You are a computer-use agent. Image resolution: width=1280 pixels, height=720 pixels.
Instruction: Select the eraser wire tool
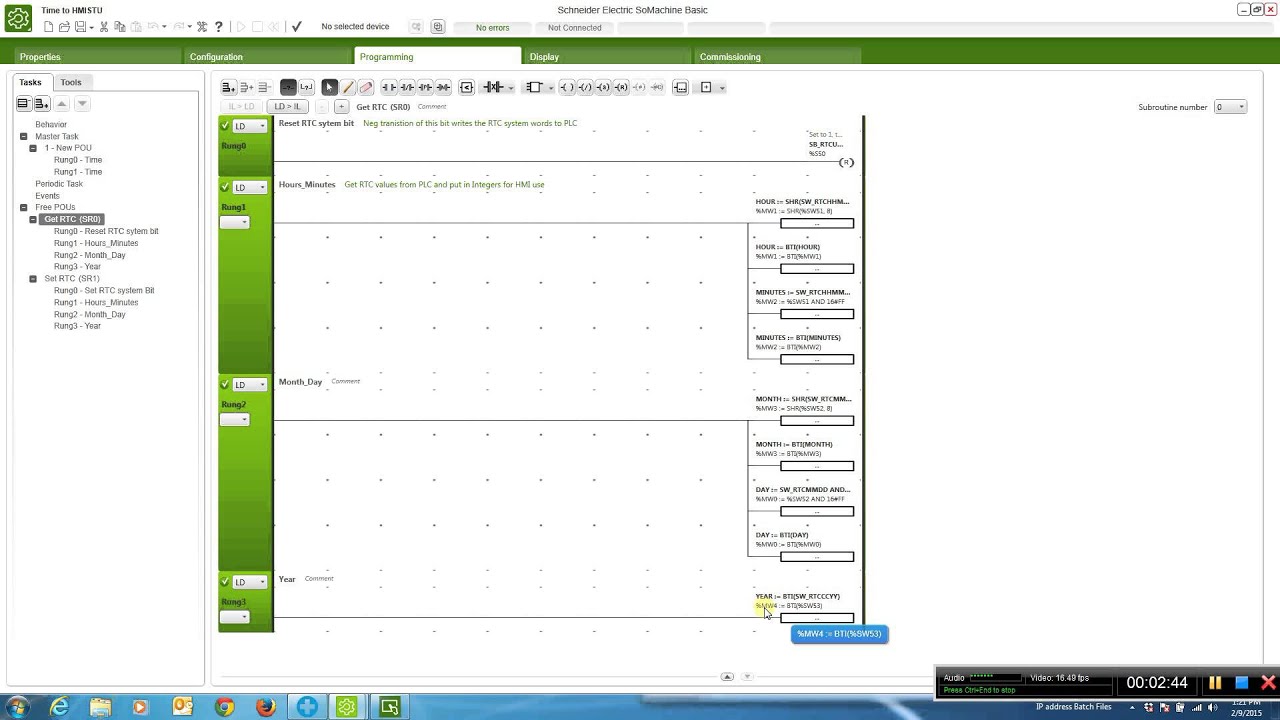(x=365, y=87)
